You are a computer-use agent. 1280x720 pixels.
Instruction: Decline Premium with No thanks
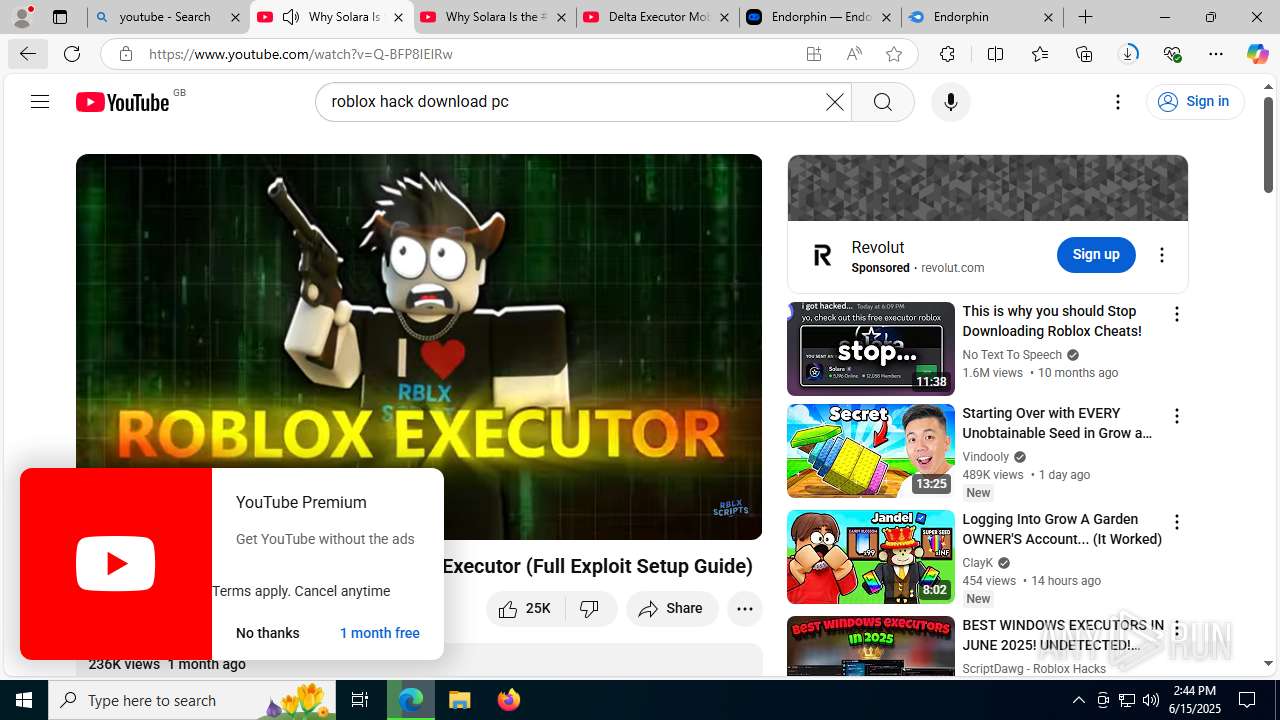267,633
